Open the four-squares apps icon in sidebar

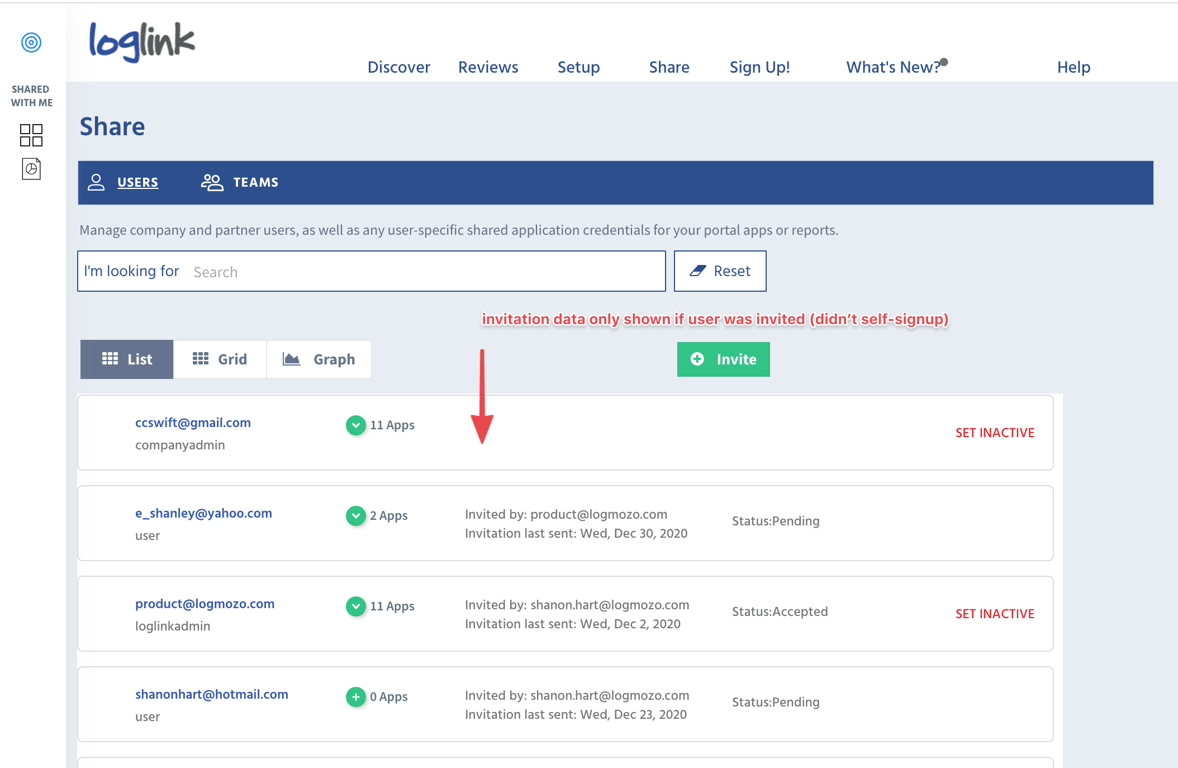pyautogui.click(x=31, y=135)
